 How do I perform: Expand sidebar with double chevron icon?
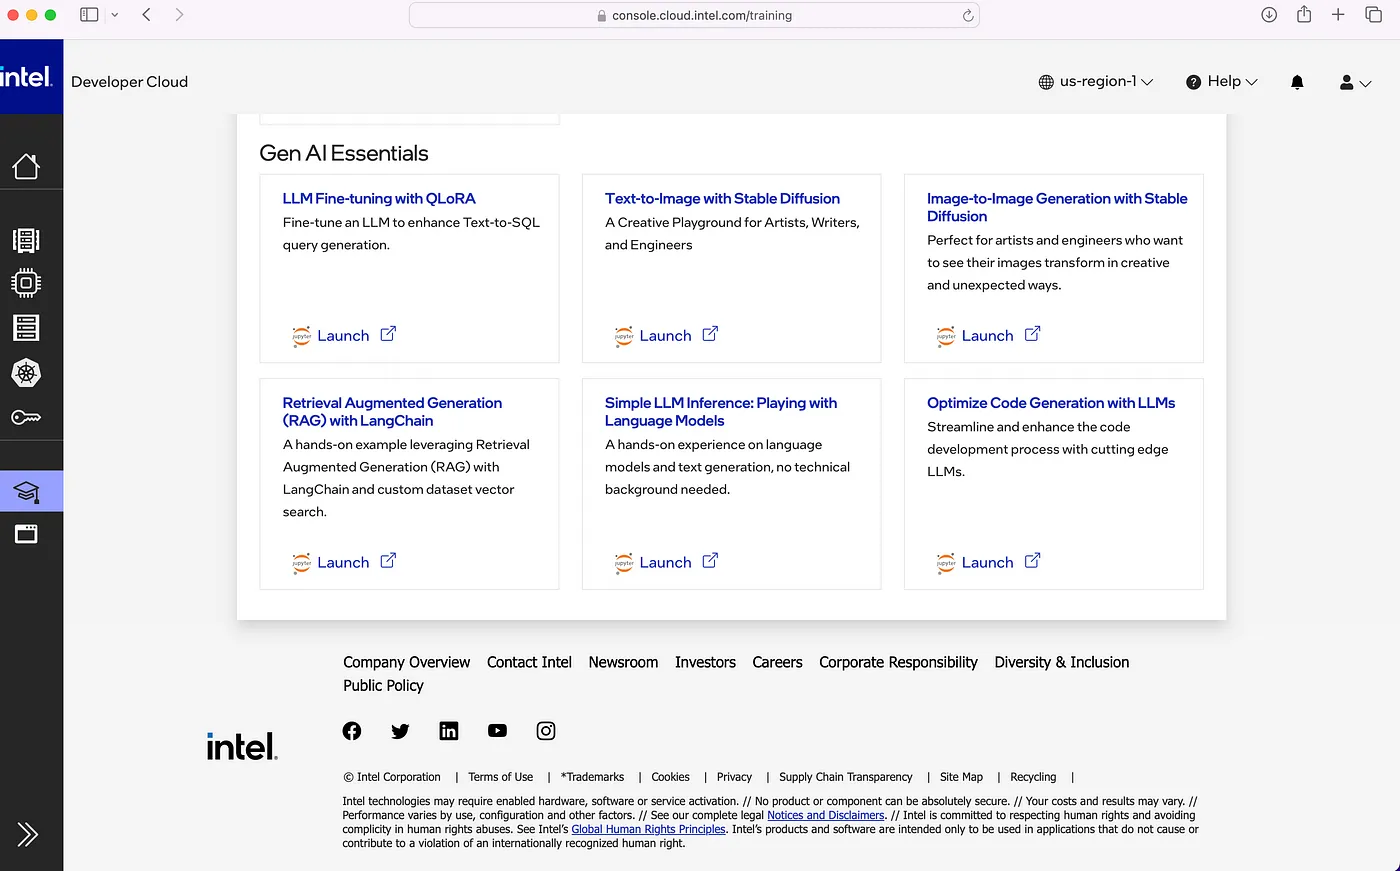pos(27,834)
